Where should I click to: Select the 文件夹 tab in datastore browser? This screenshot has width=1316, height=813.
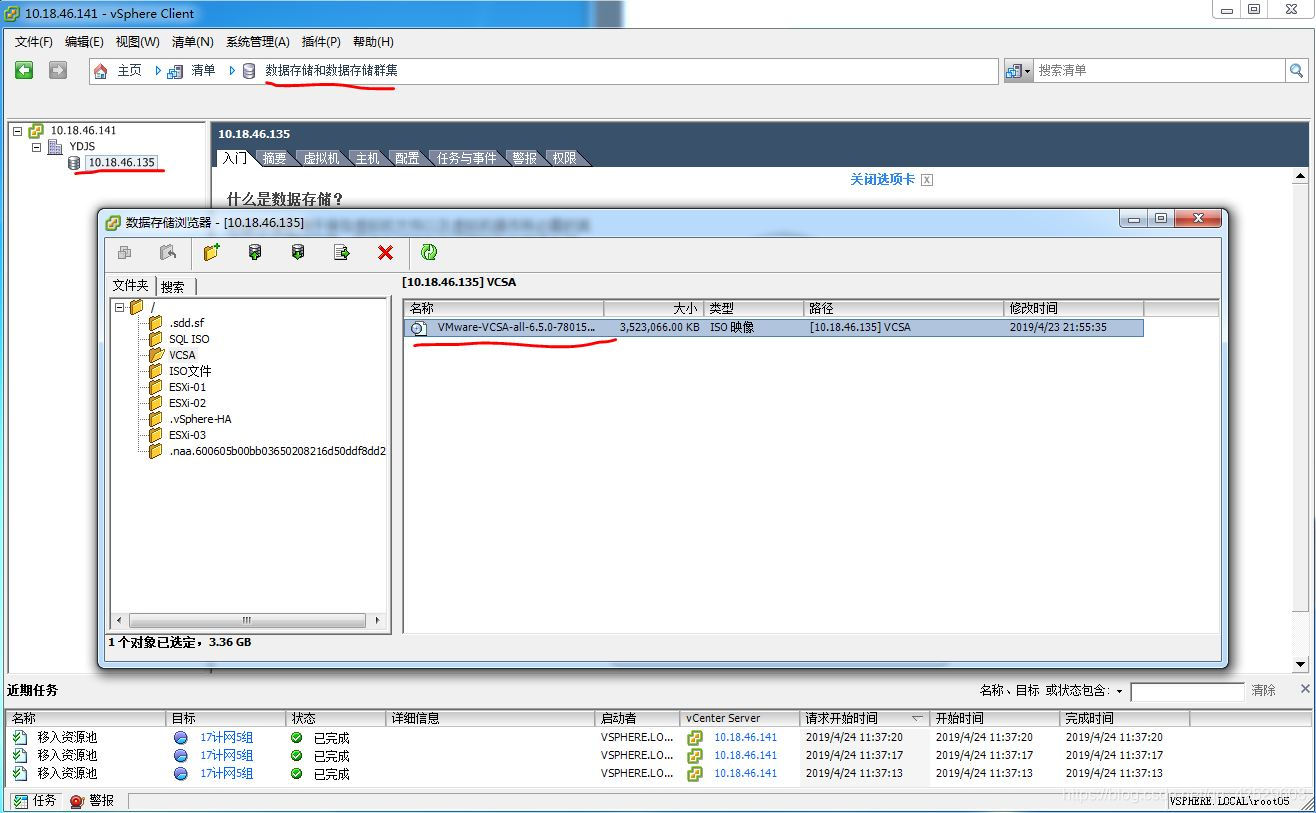(131, 286)
